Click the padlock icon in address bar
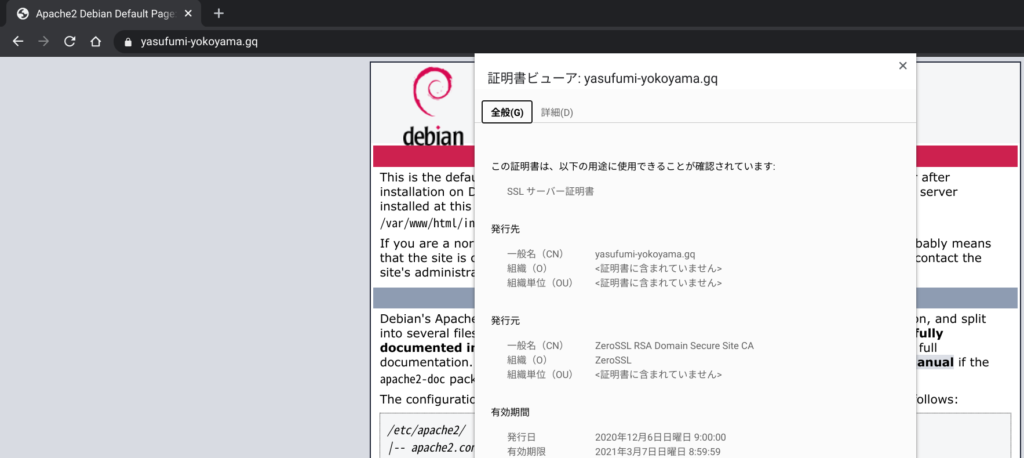The height and width of the screenshot is (458, 1024). [x=128, y=42]
